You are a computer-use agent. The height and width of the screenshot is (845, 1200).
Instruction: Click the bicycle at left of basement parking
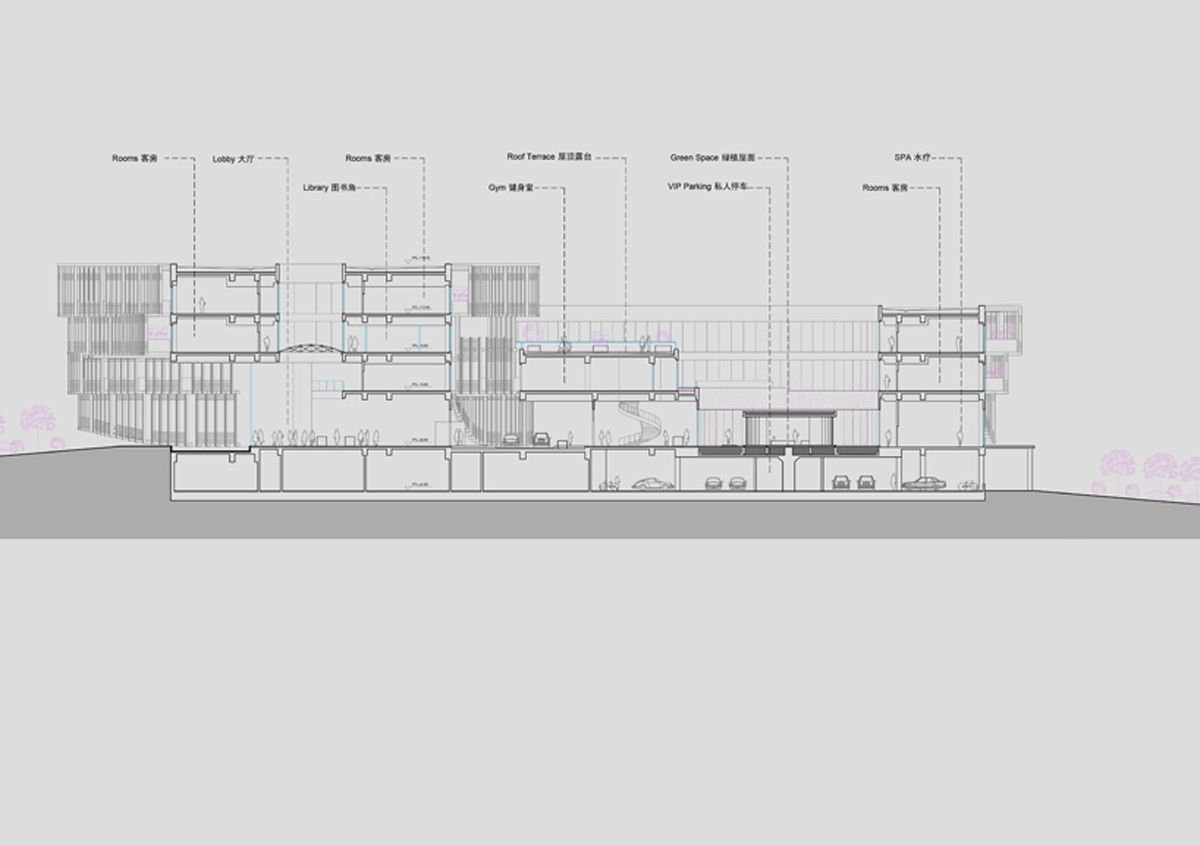tap(606, 485)
